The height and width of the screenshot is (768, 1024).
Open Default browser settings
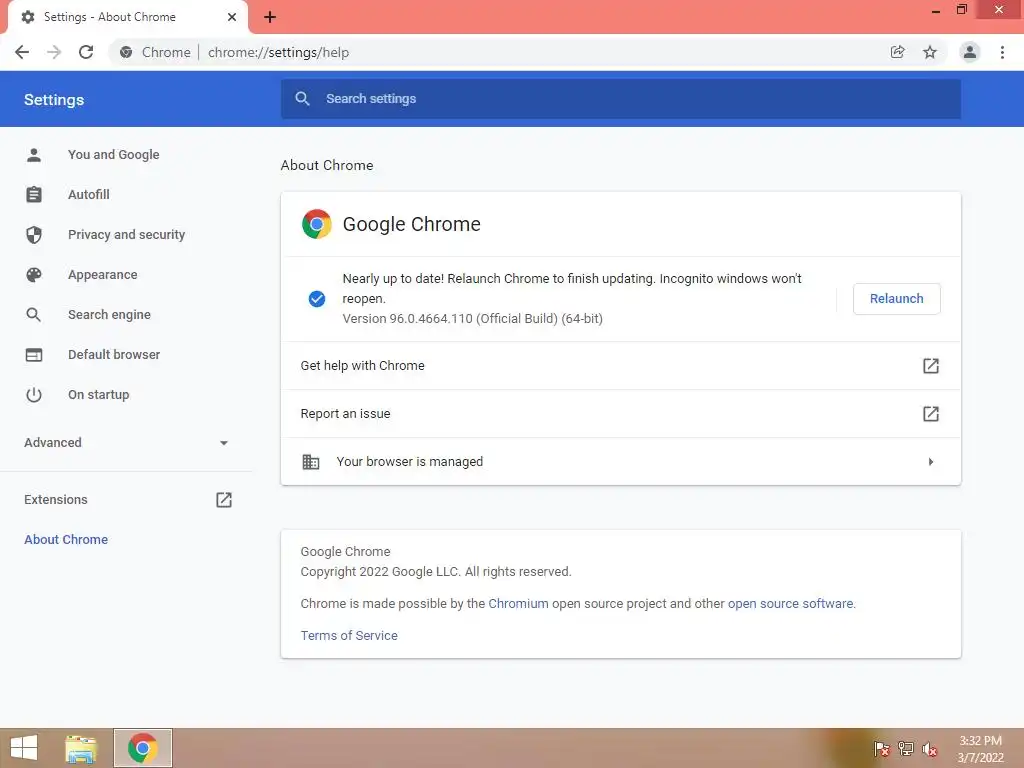tap(114, 355)
